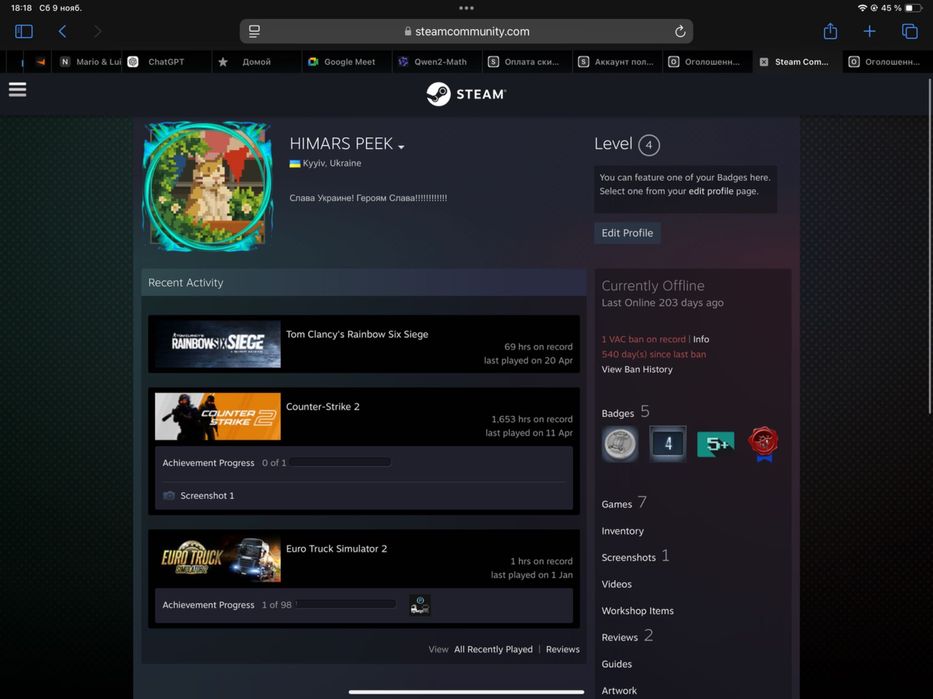Click the Euro Truck Simulator 2 banner

point(218,559)
